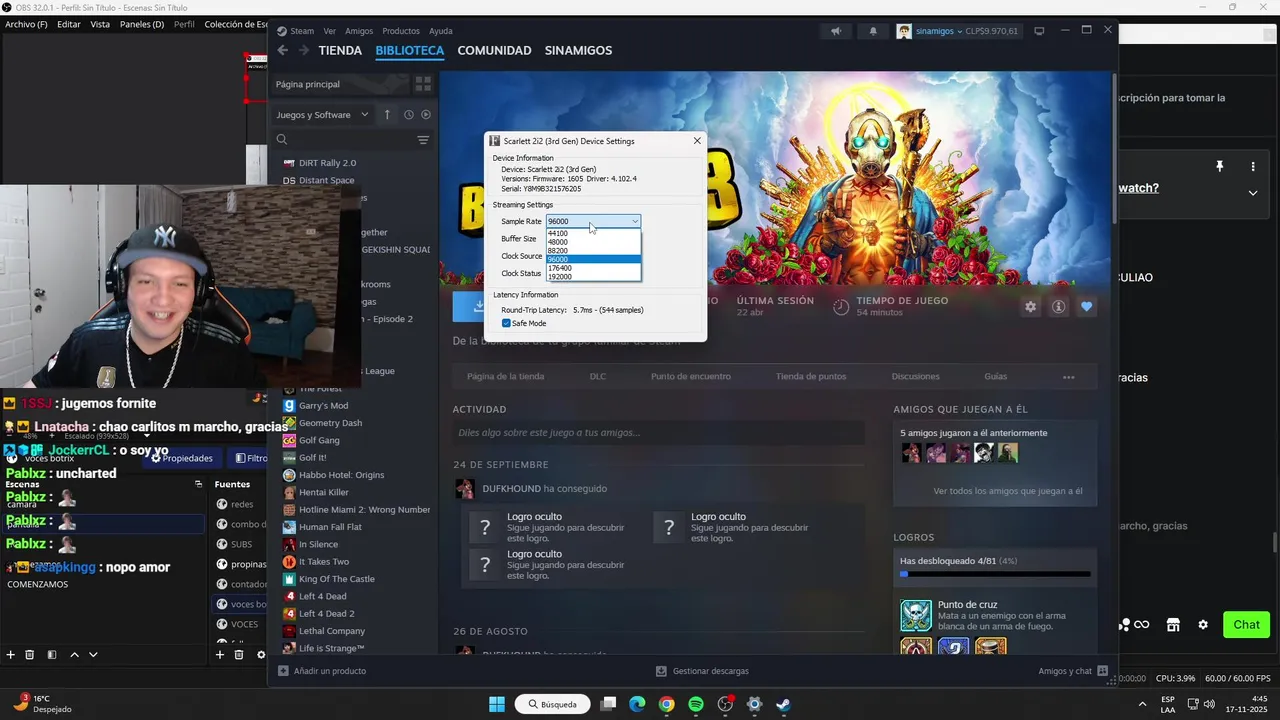
Task: Open the Steam menu
Action: [x=301, y=31]
